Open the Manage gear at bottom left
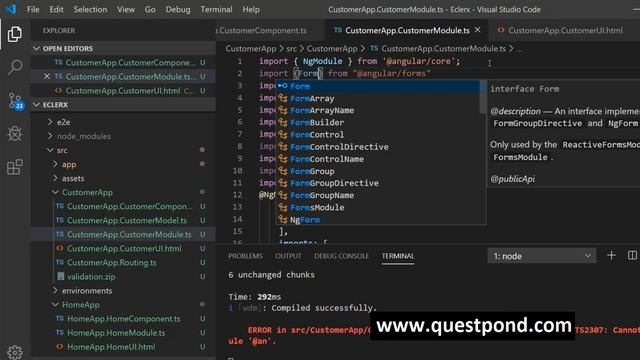 15,352
